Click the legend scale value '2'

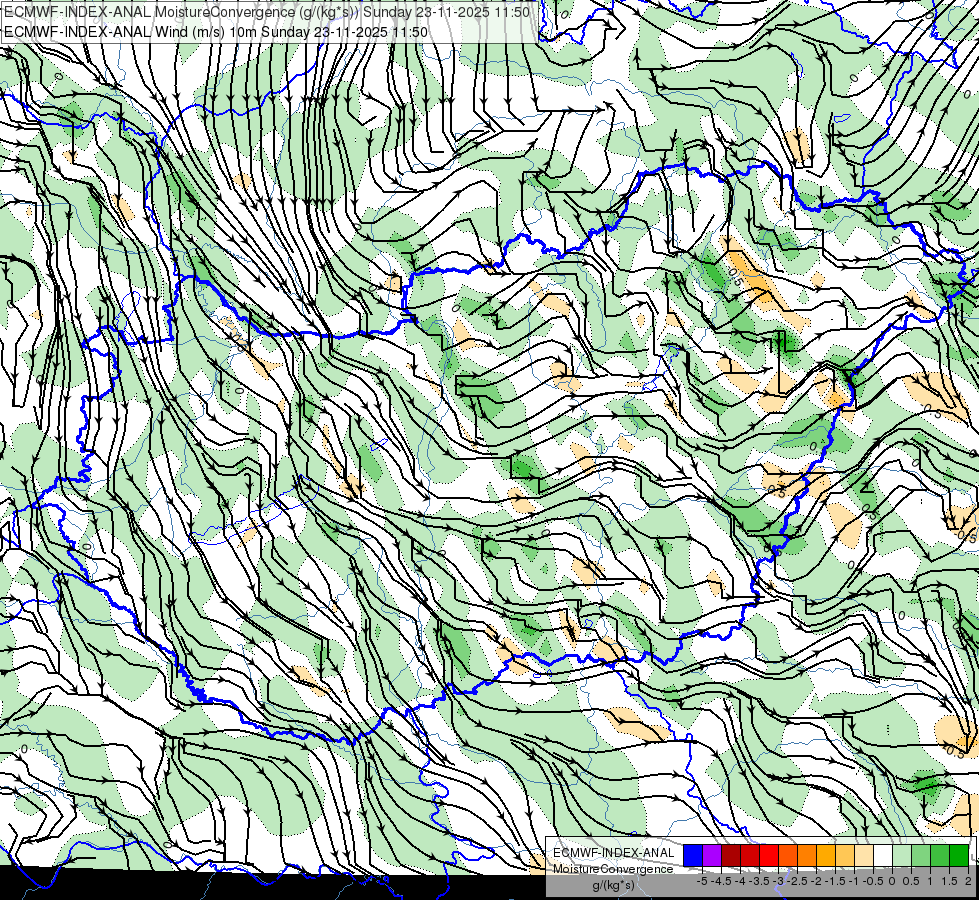[968, 881]
